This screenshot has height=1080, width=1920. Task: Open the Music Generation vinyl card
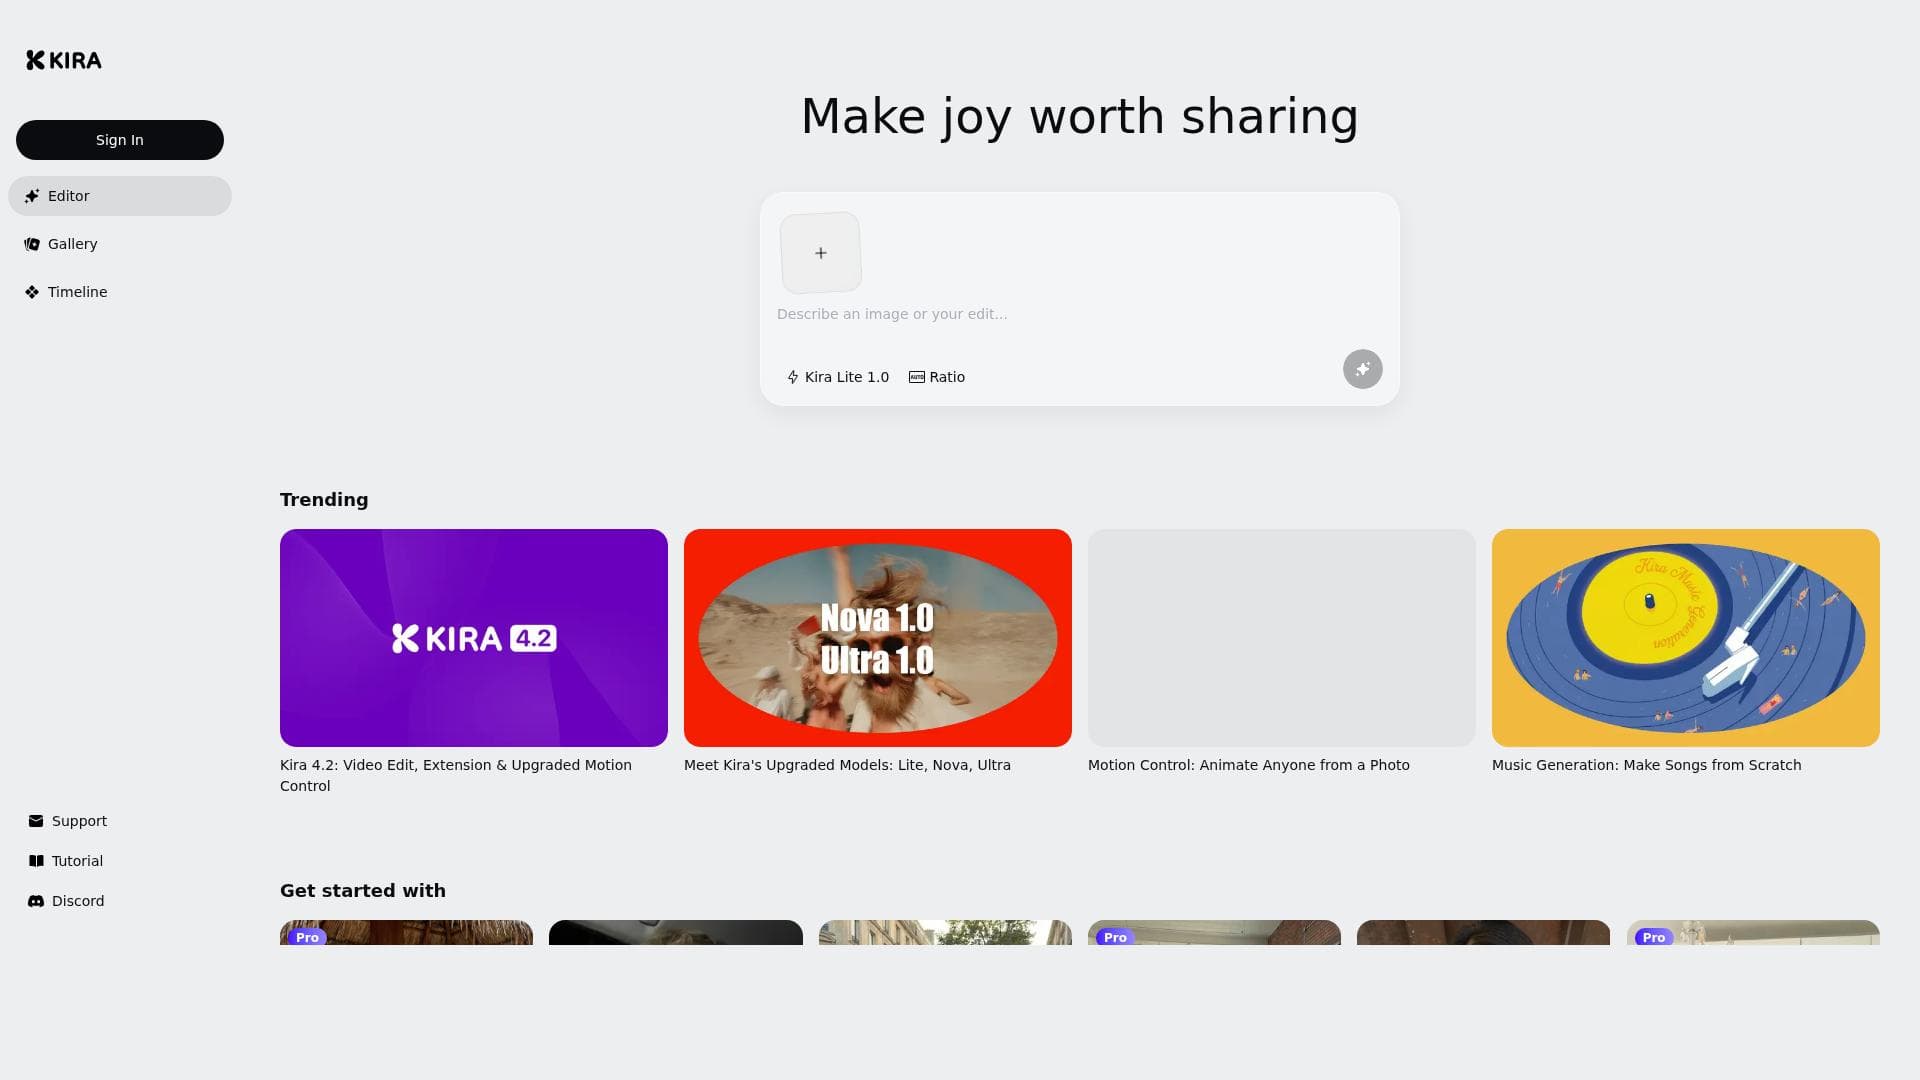(x=1686, y=638)
